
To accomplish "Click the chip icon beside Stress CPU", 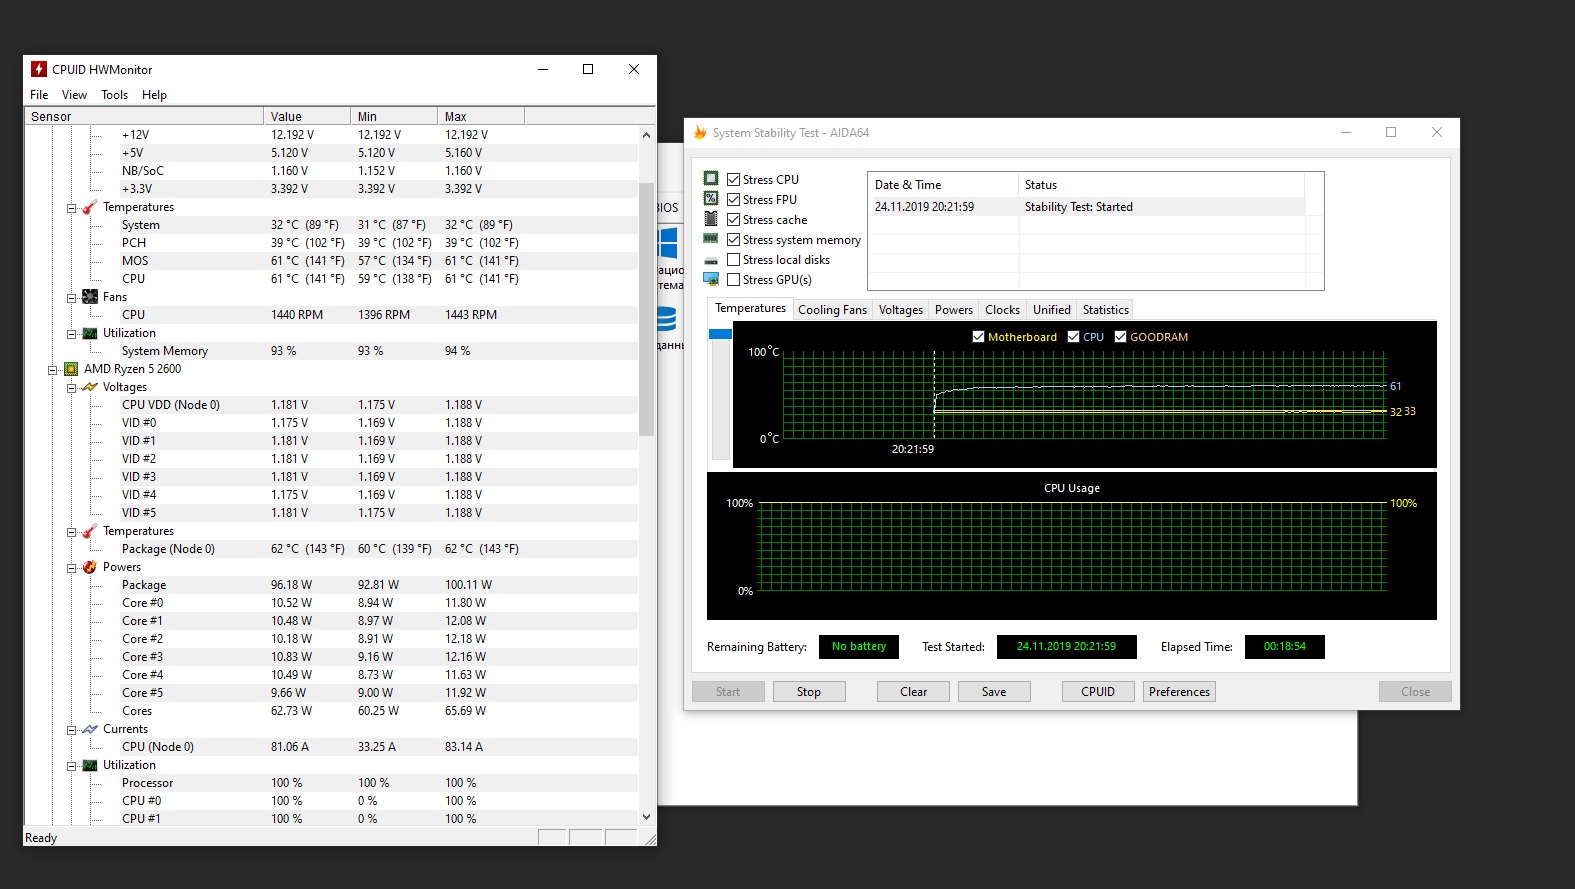I will [x=711, y=178].
